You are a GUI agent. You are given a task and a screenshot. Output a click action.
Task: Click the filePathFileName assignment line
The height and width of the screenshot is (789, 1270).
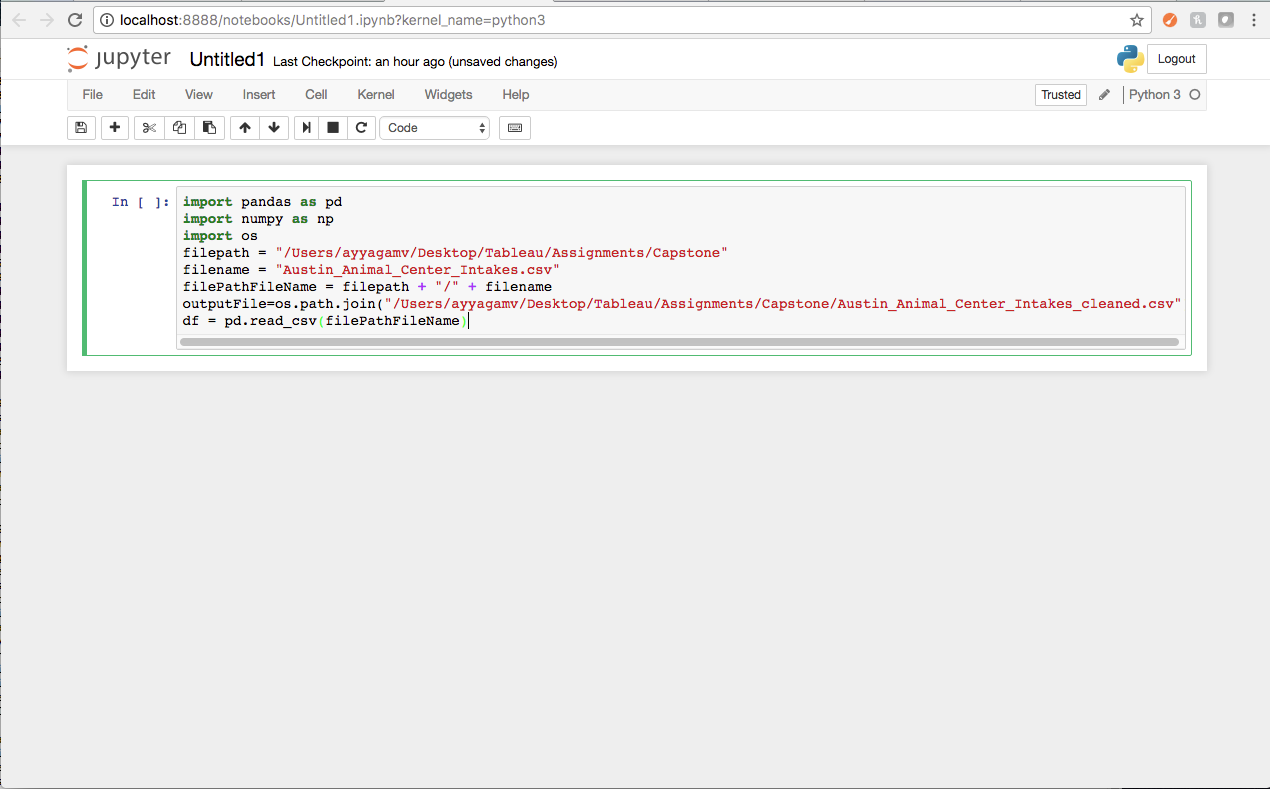coord(367,287)
